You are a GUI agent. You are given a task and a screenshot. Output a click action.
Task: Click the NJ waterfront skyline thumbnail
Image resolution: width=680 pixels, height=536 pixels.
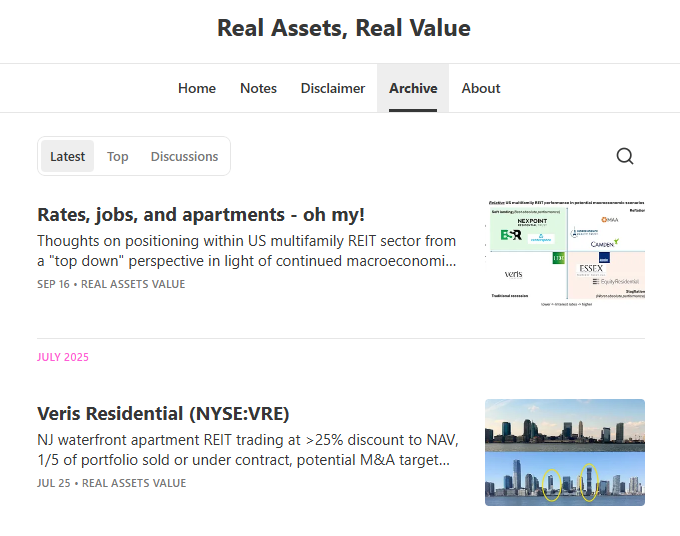565,452
